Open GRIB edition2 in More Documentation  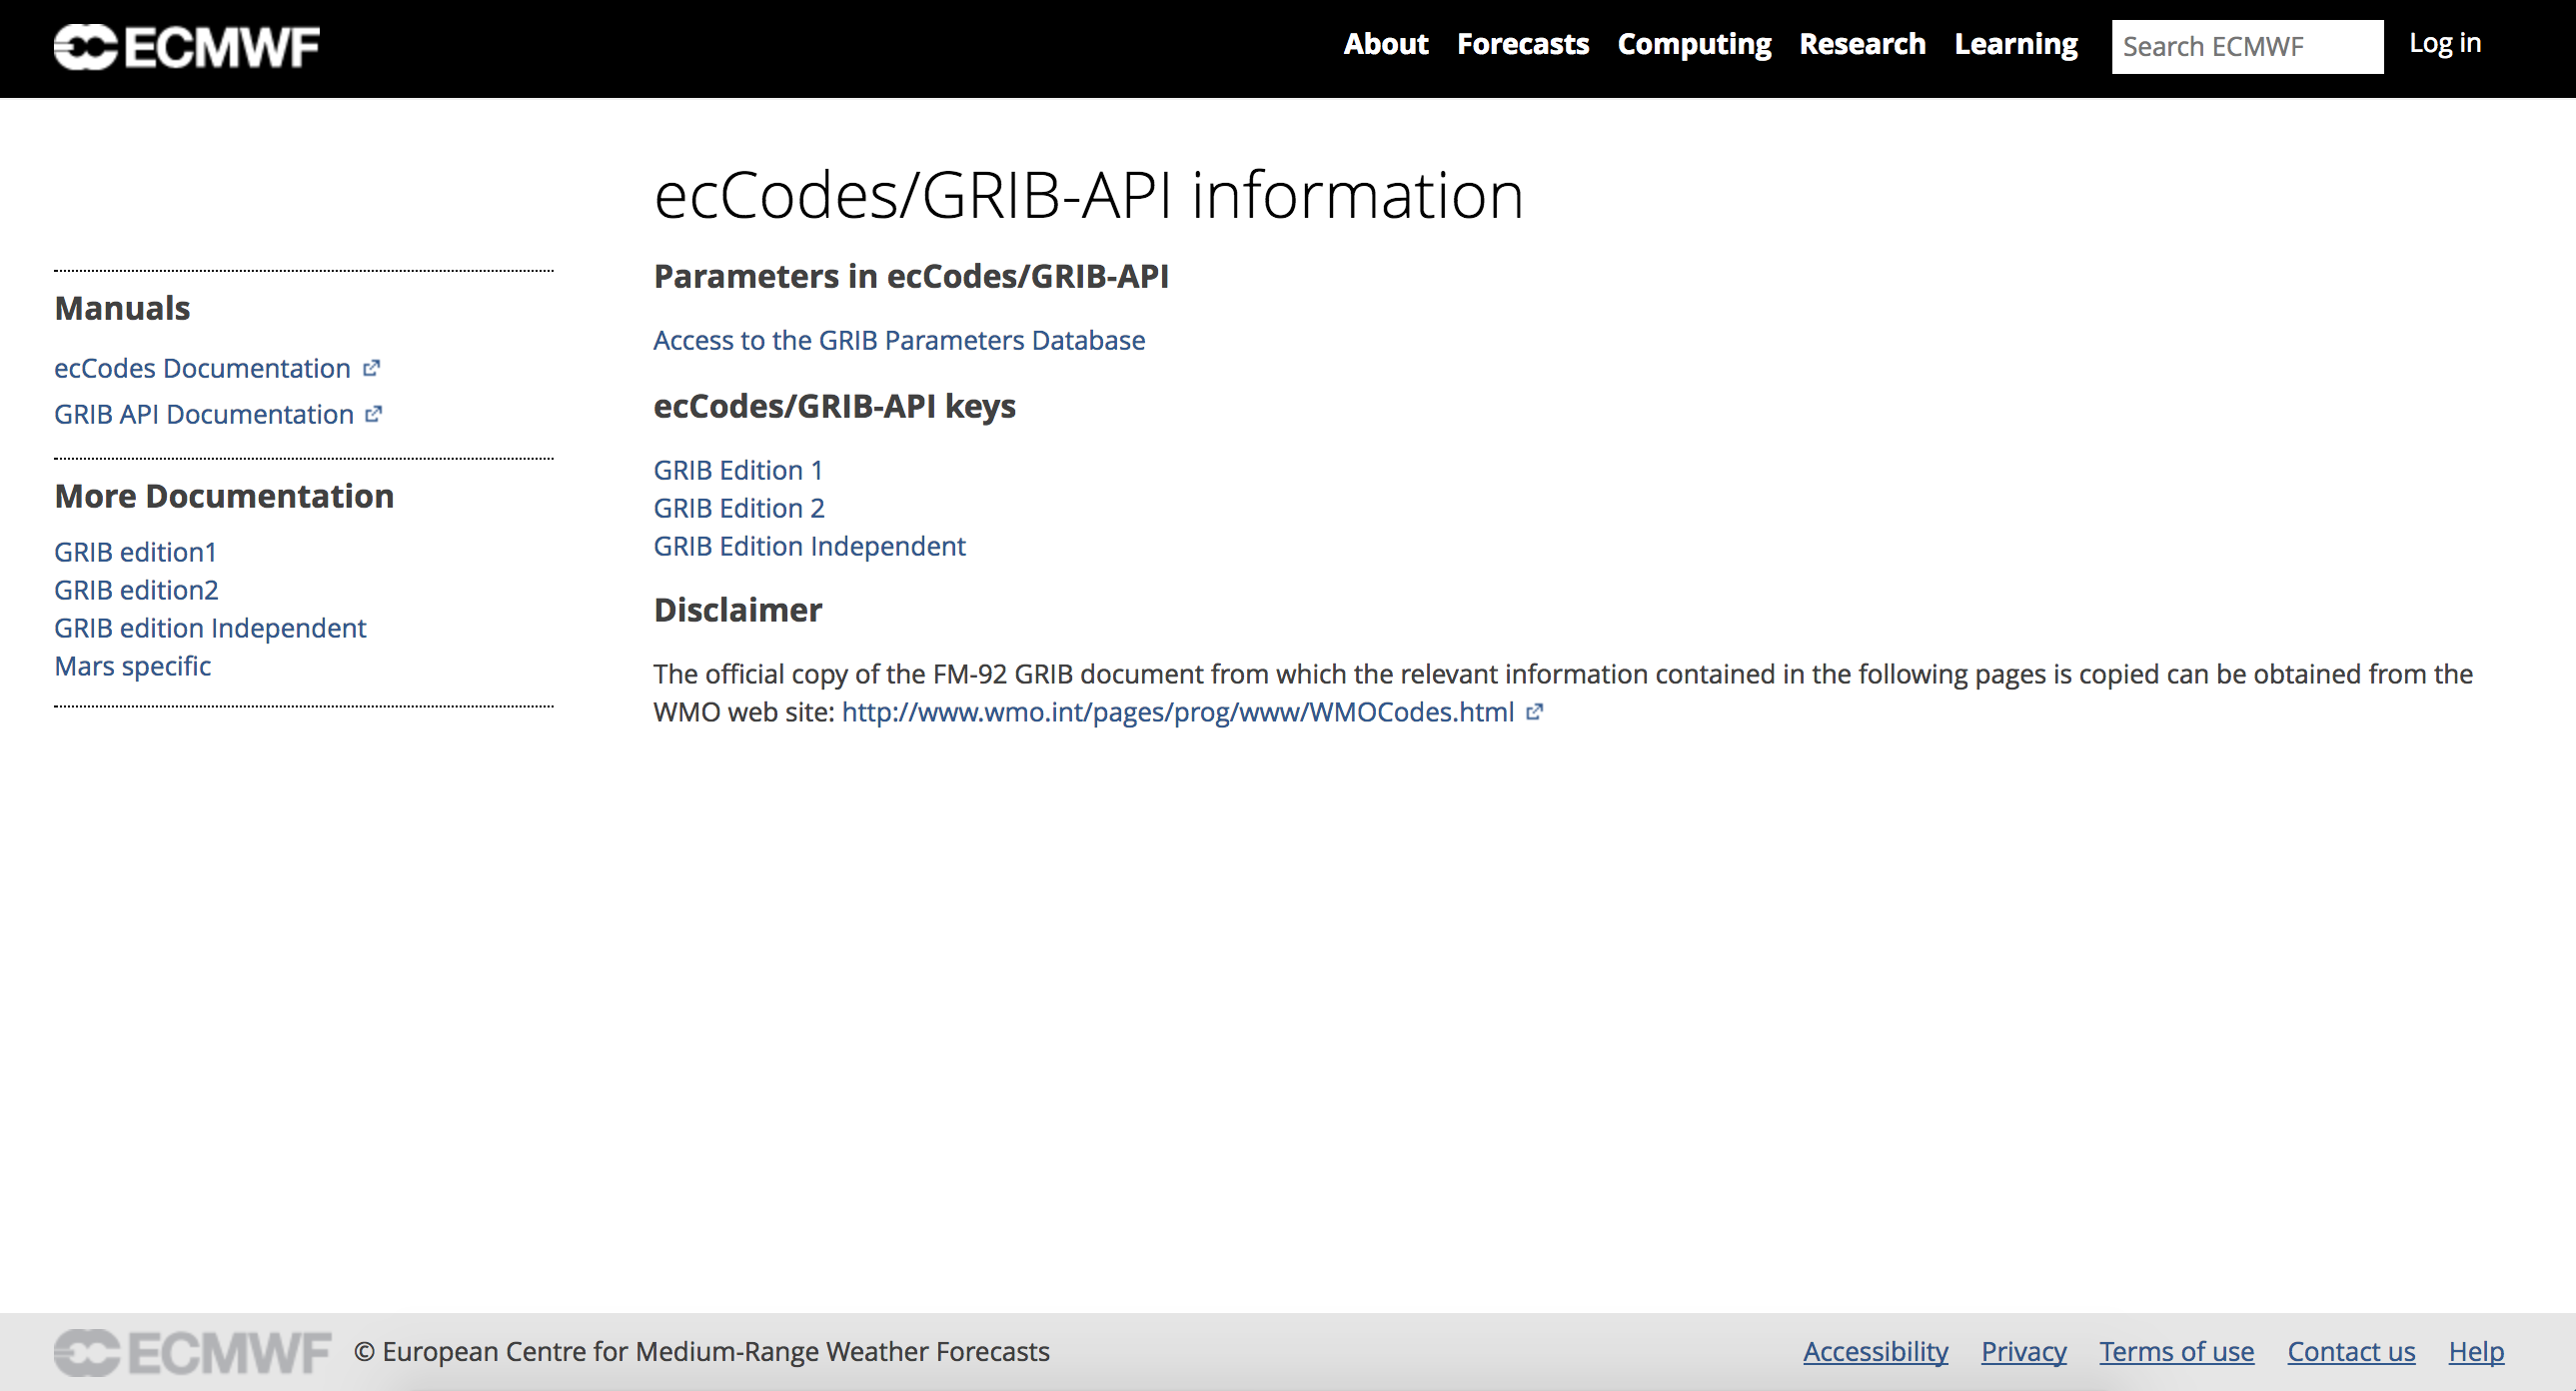tap(136, 590)
